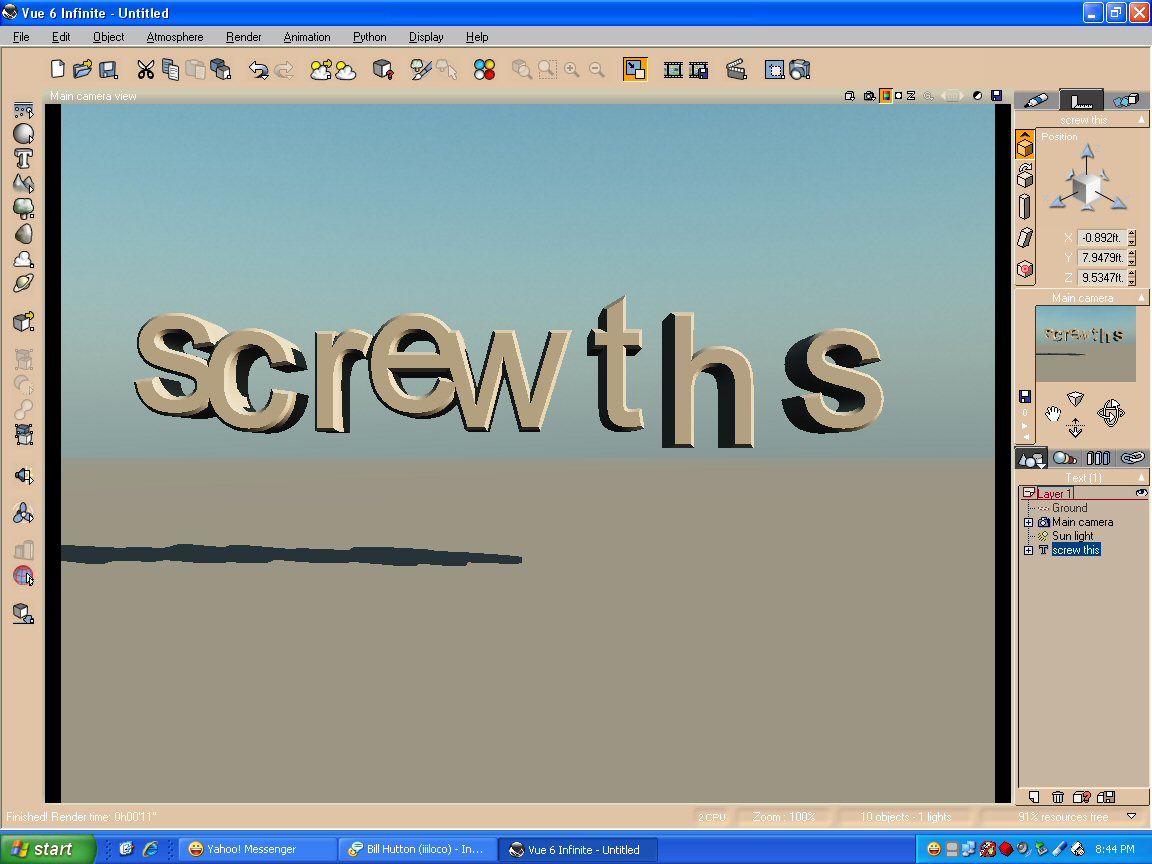Click the scissors Cut icon
Image resolution: width=1152 pixels, height=864 pixels.
(x=146, y=69)
